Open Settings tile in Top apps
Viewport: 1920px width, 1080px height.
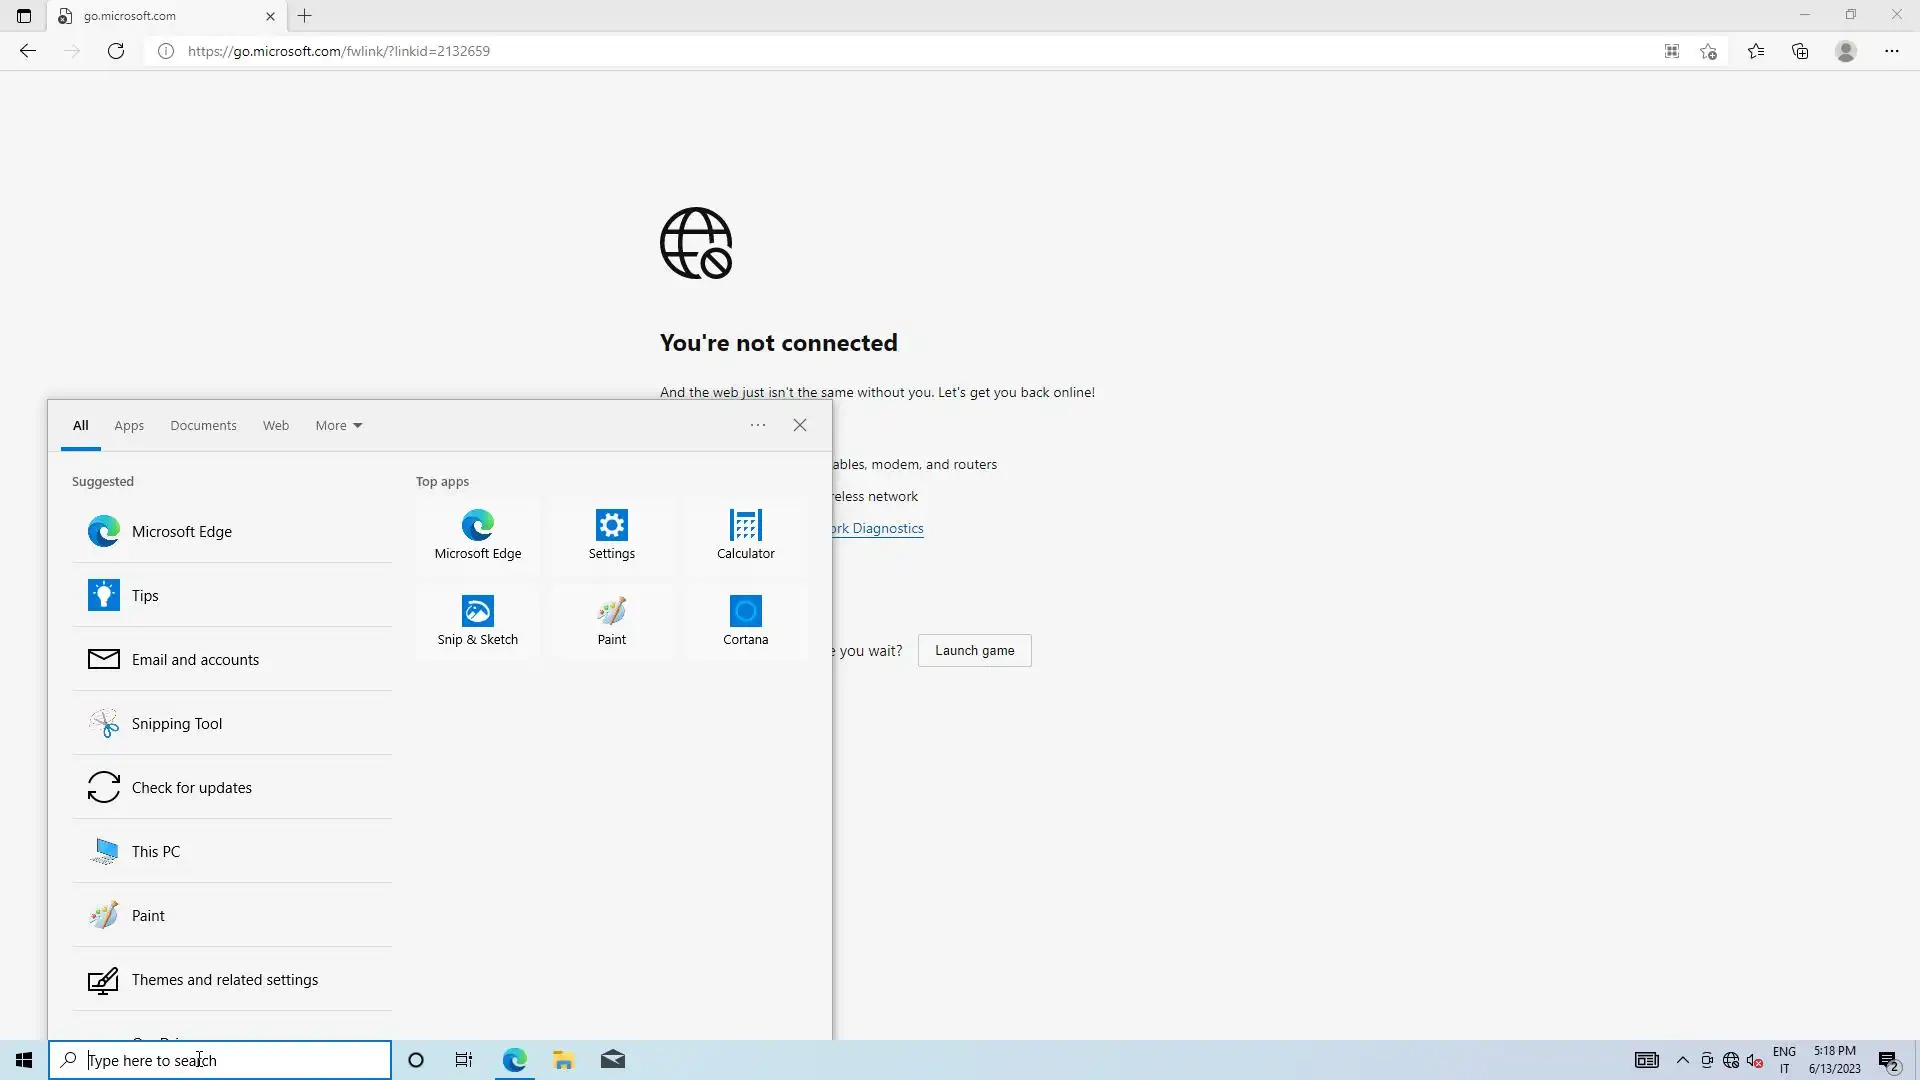[611, 535]
